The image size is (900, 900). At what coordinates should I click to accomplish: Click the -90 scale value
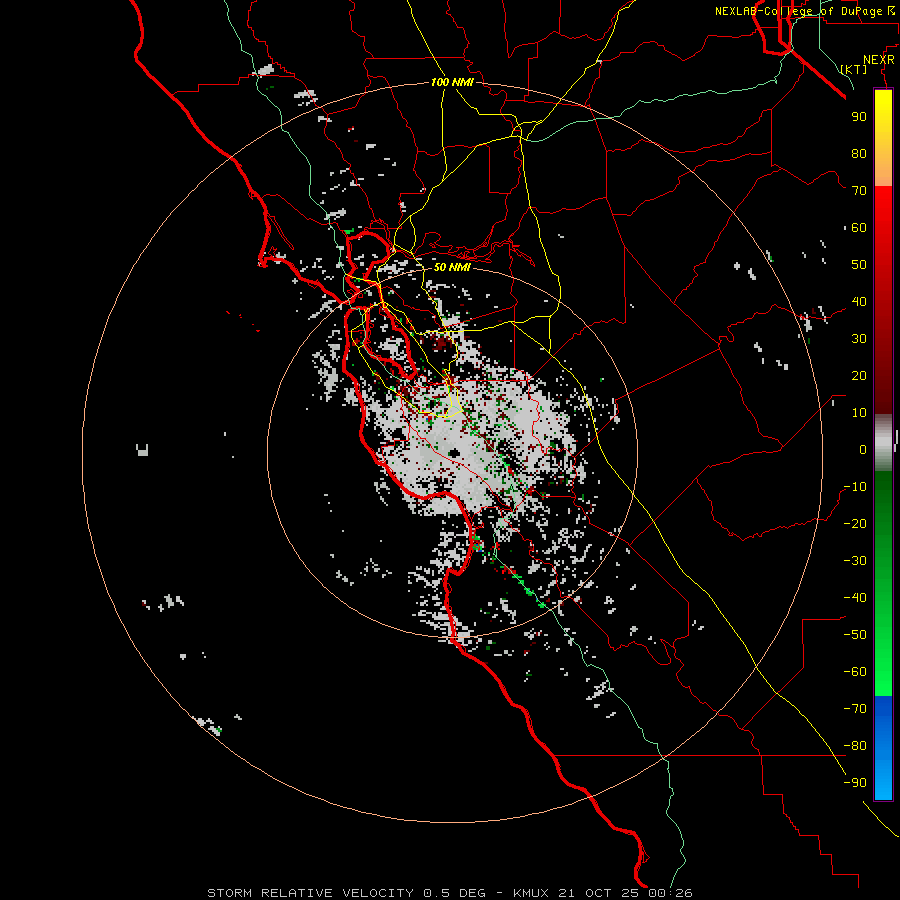point(855,783)
